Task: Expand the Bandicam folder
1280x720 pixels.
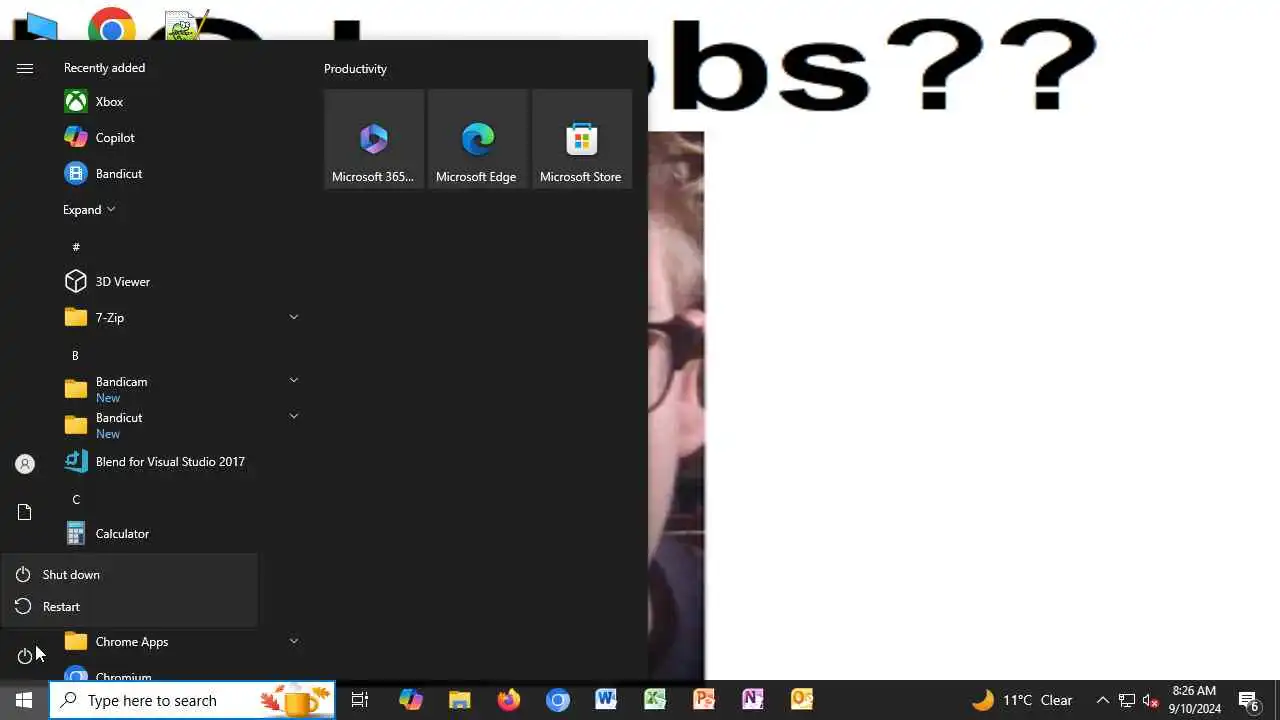Action: click(180, 389)
